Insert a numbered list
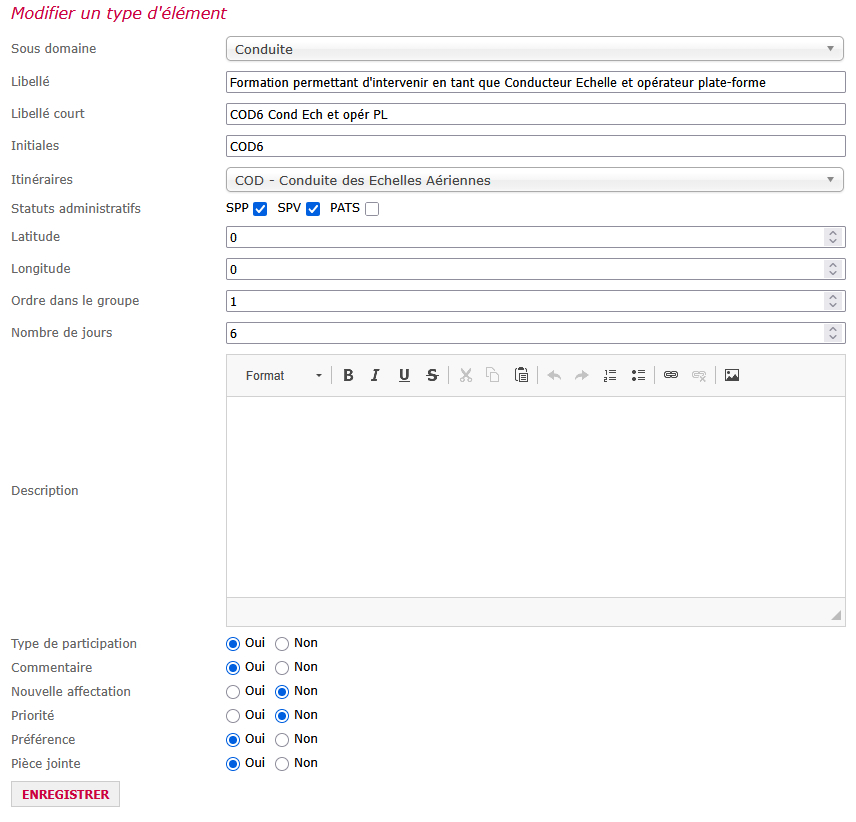Image resolution: width=856 pixels, height=822 pixels. 610,376
